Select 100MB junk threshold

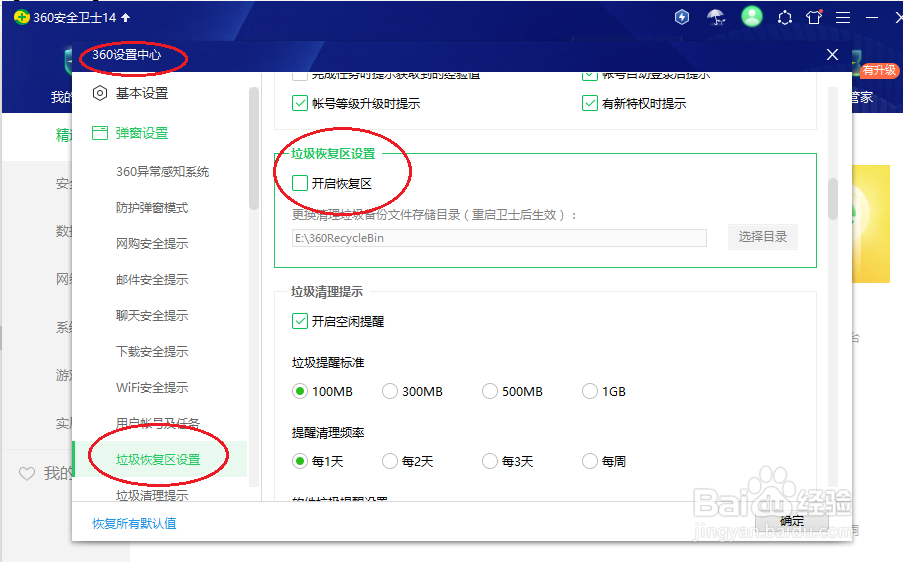click(299, 392)
